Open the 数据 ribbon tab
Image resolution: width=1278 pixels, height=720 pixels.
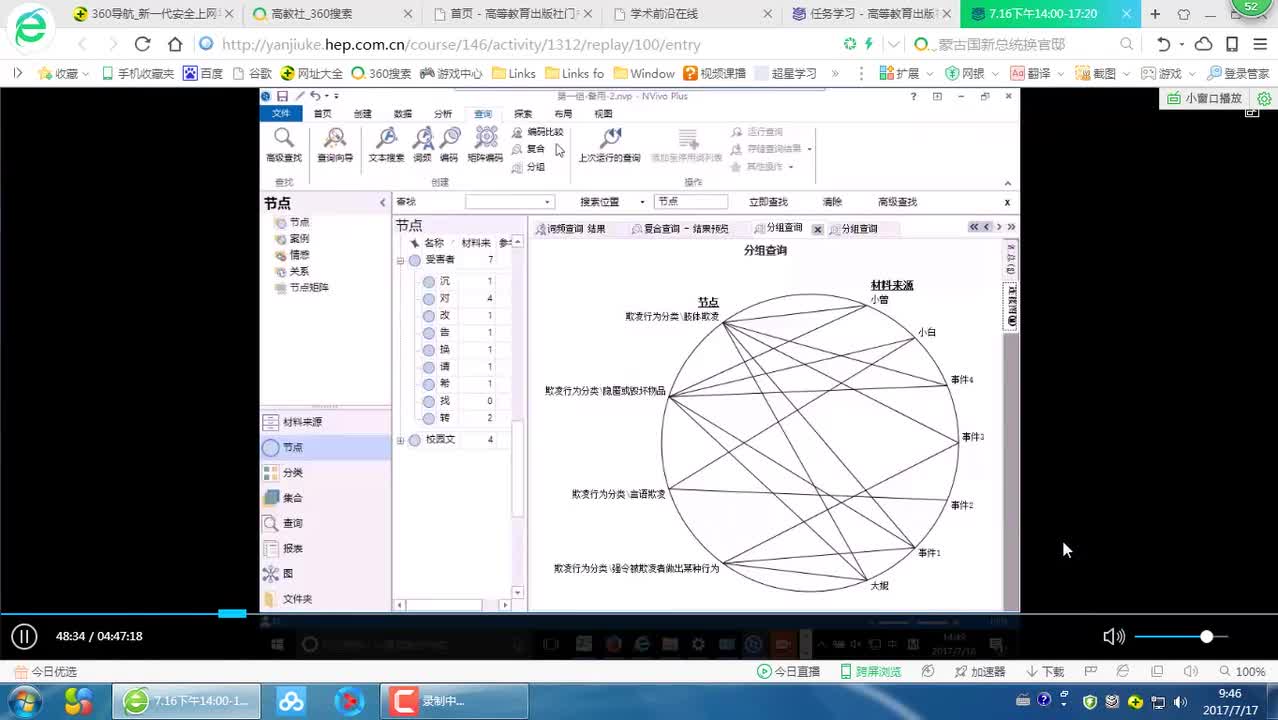[402, 114]
